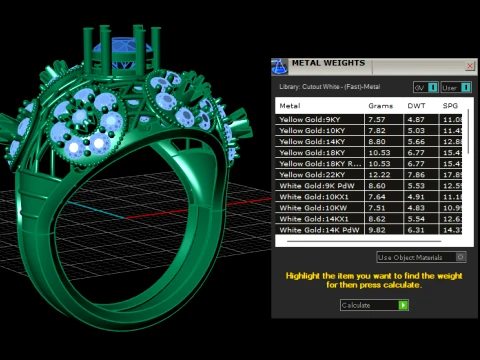Screen dimensions: 480x360
Task: Click the 7.82 grams value
Action: (377, 131)
